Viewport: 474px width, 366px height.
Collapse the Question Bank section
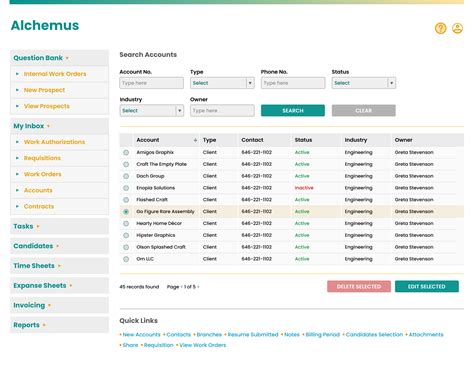[59, 58]
